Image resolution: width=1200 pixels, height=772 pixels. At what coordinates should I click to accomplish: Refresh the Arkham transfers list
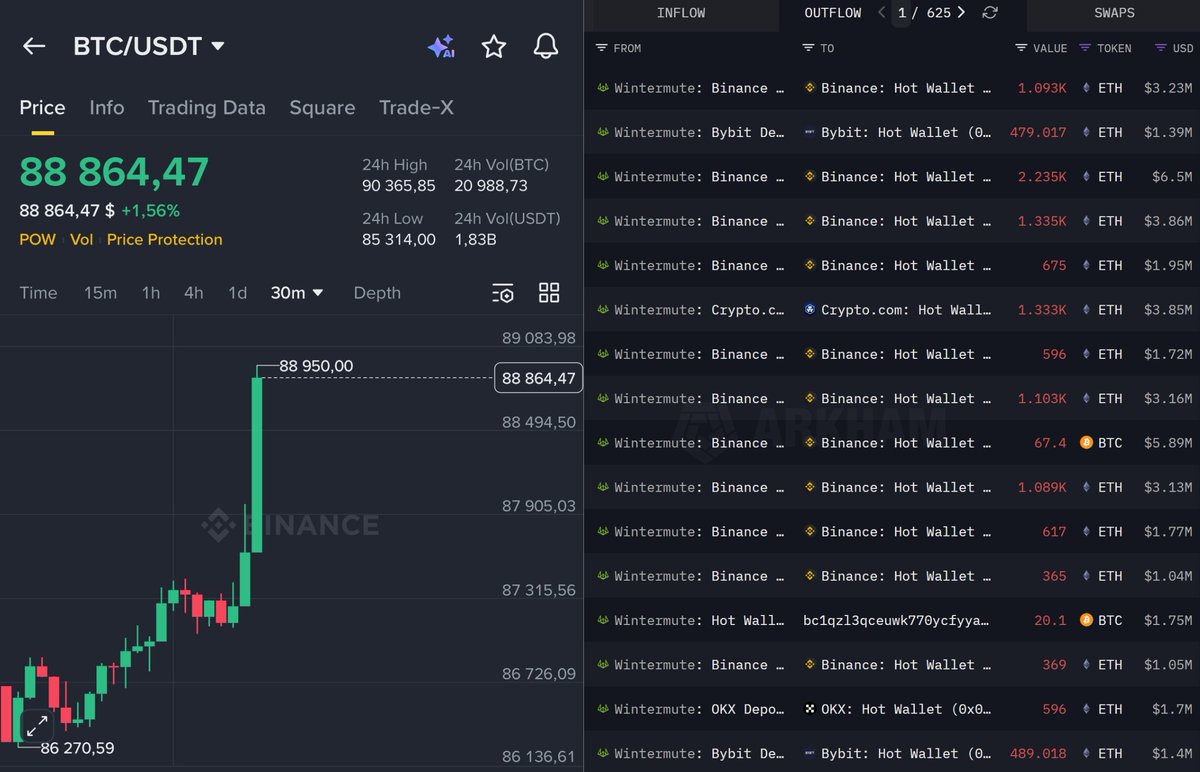click(x=990, y=13)
